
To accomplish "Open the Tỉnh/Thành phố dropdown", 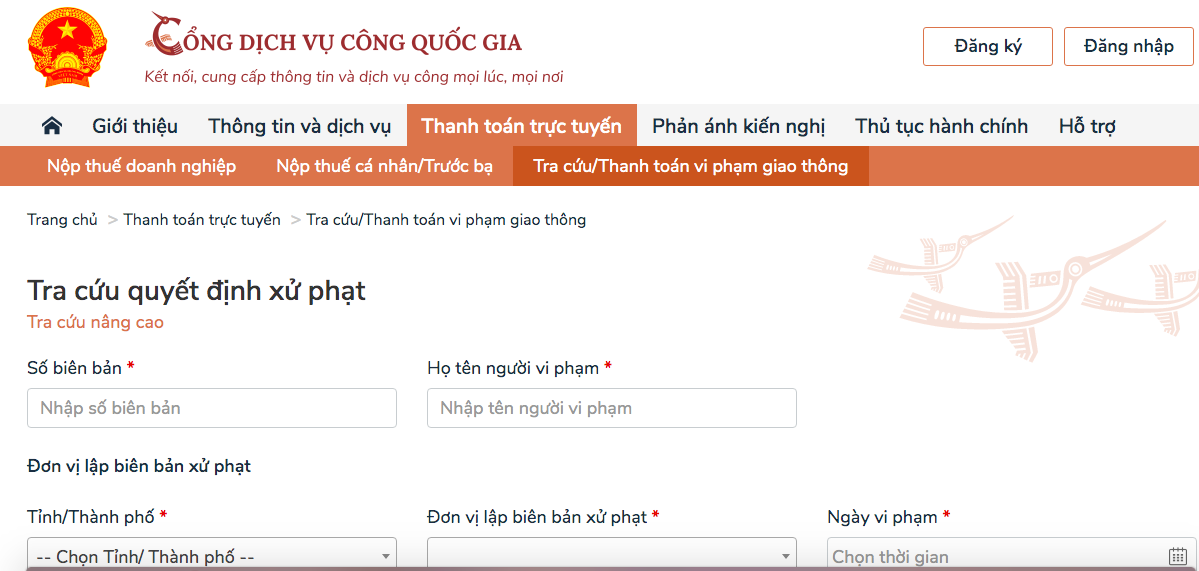I will tap(212, 555).
